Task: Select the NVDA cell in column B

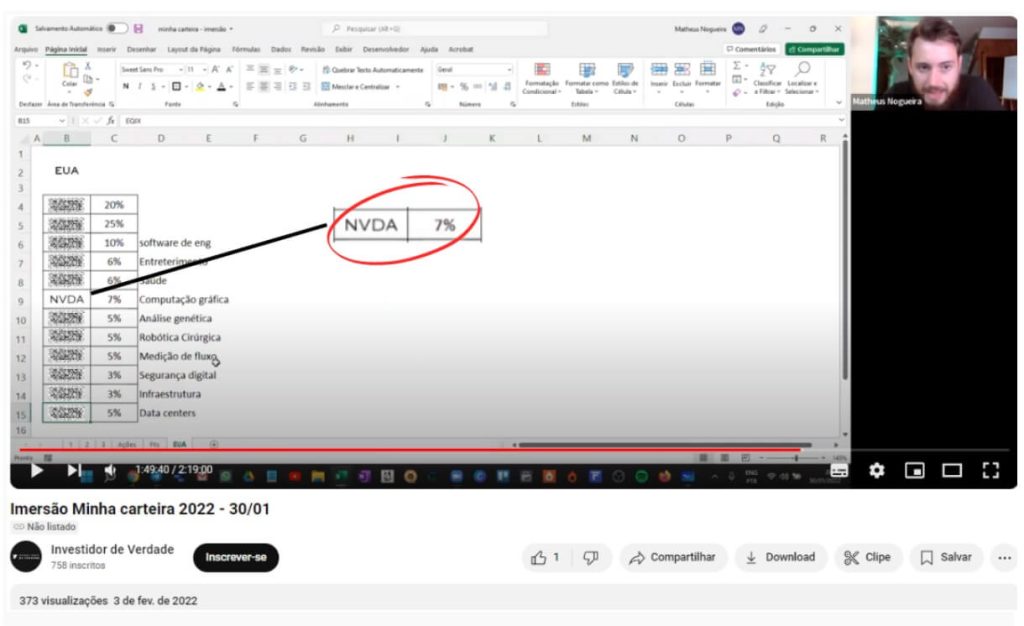Action: [x=67, y=300]
